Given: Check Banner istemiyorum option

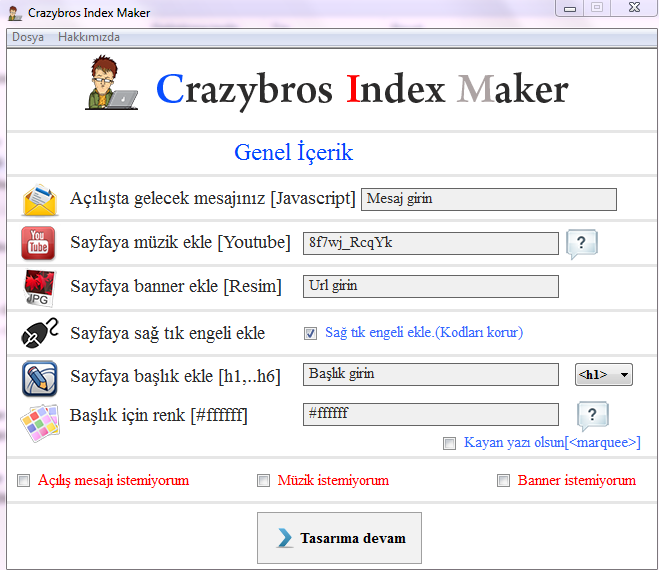Looking at the screenshot, I should point(503,480).
